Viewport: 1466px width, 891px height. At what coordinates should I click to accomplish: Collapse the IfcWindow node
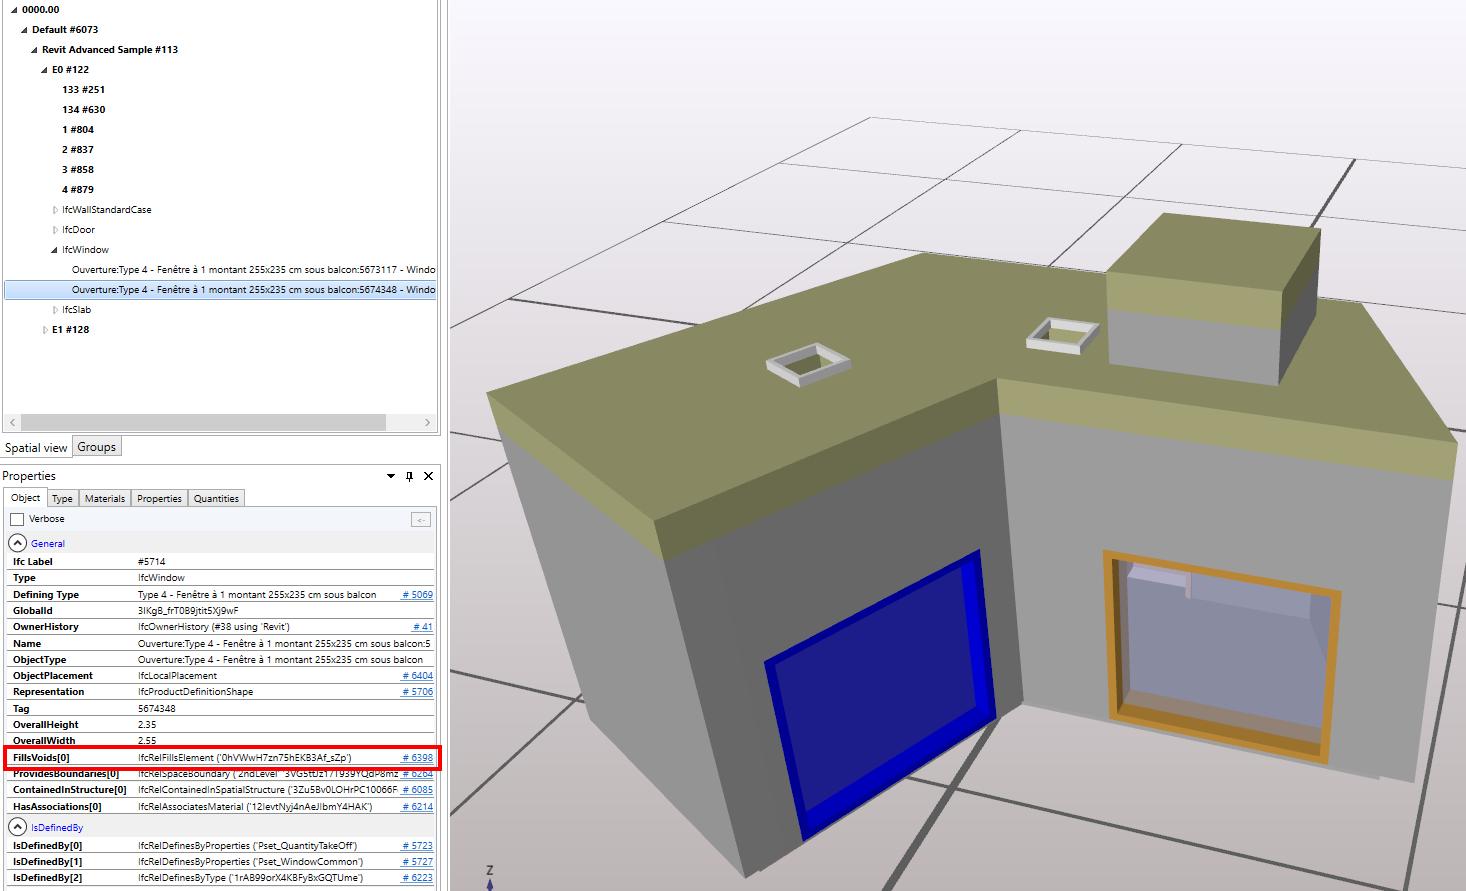coord(54,250)
